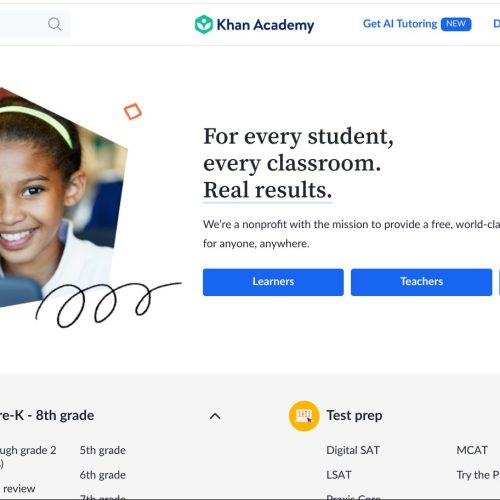Click the NEW badge beside AI Tutoring
500x500 pixels.
(456, 24)
